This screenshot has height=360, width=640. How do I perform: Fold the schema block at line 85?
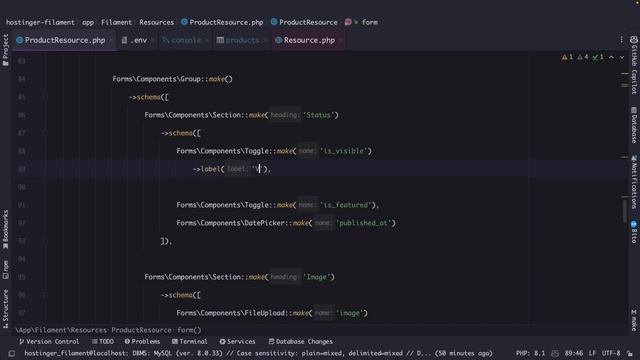click(44, 97)
